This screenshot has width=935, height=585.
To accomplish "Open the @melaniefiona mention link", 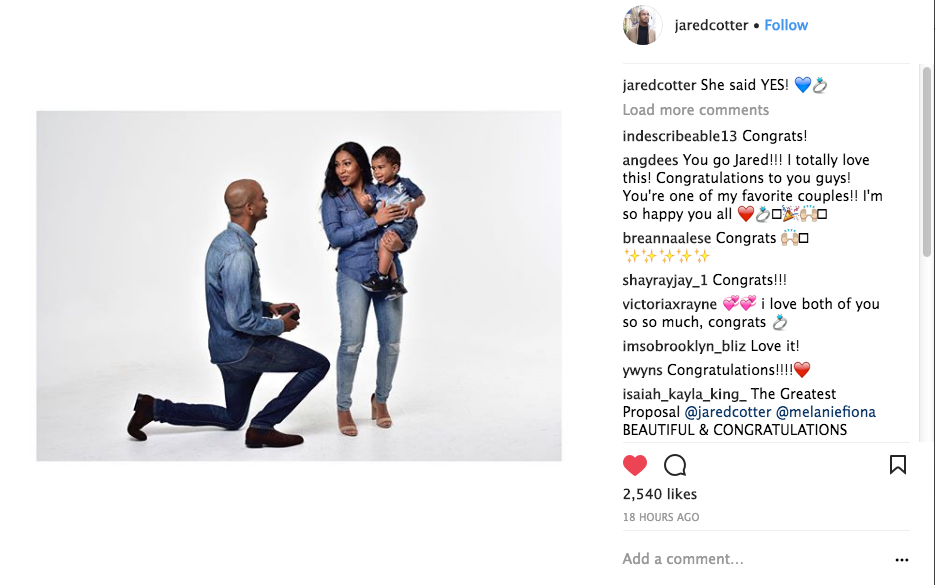I will [x=825, y=412].
